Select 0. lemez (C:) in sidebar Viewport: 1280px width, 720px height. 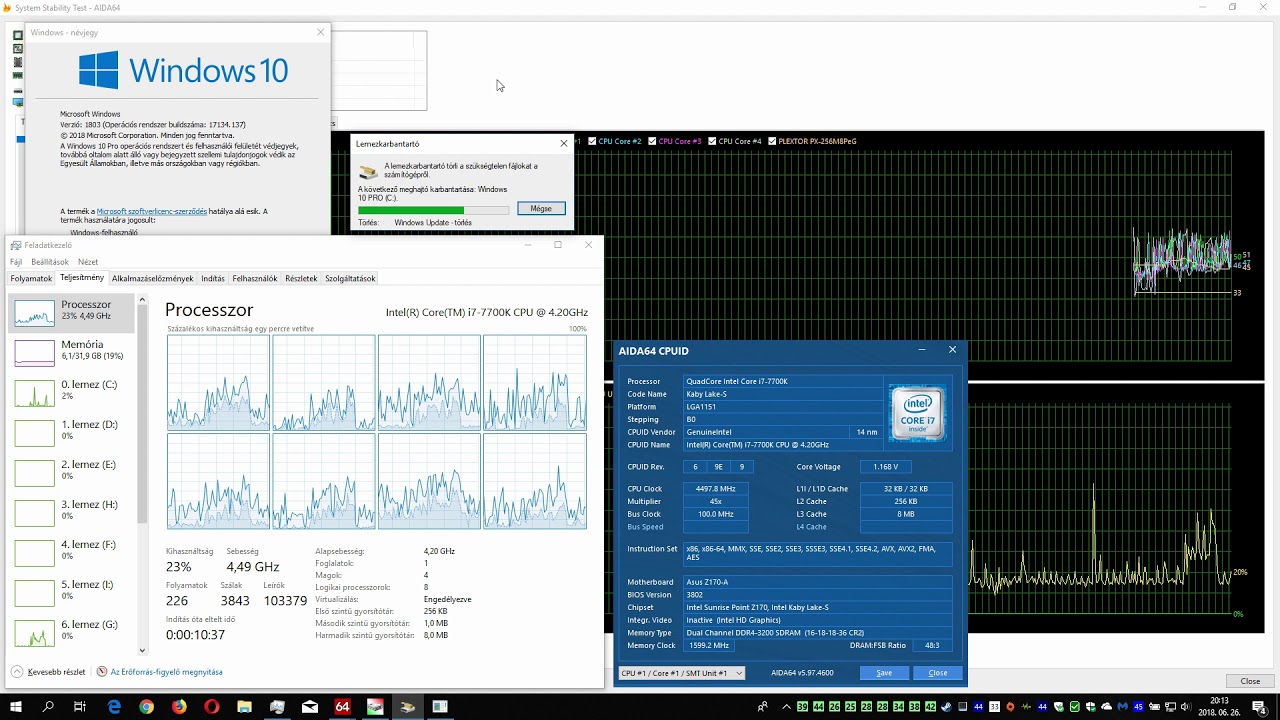click(x=72, y=392)
